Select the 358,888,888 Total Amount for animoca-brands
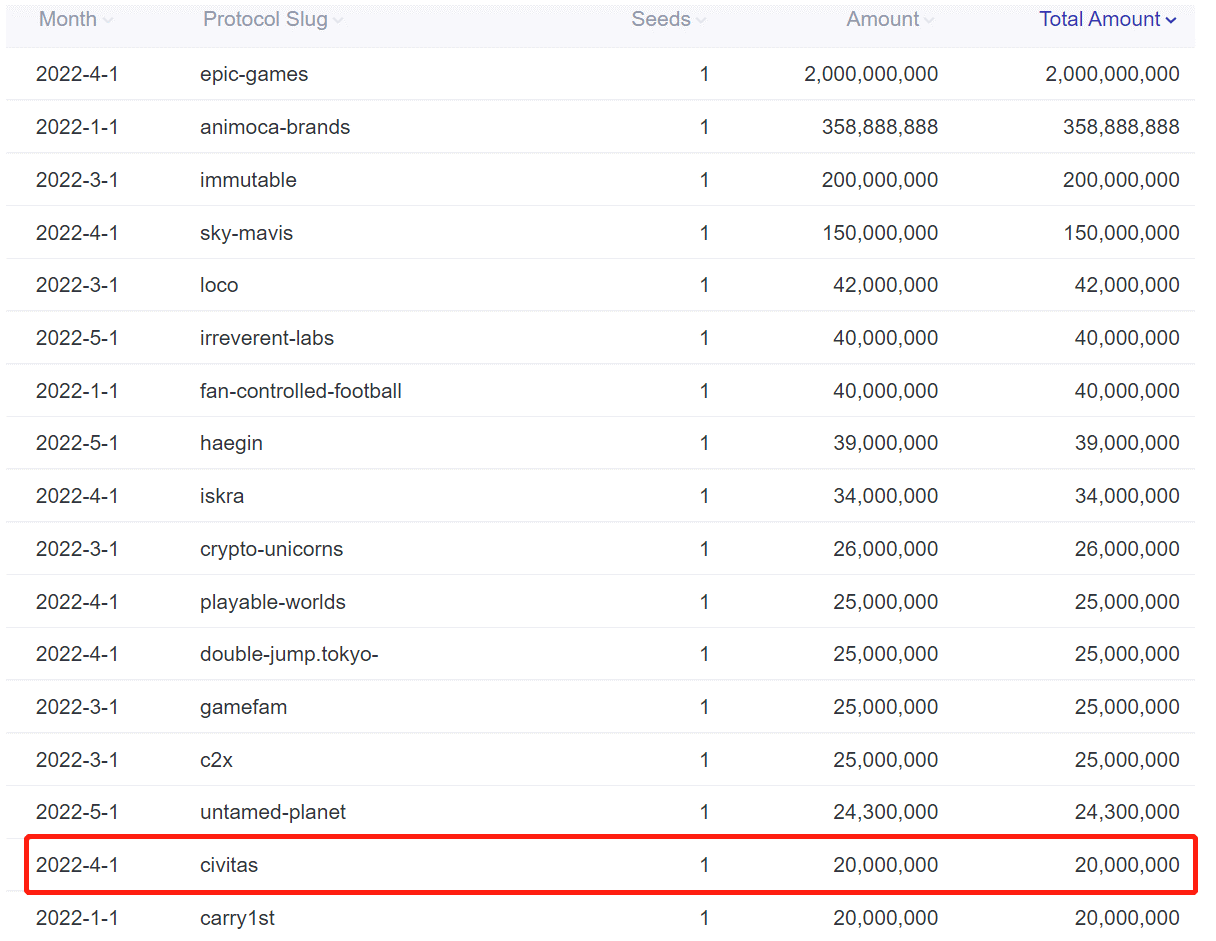This screenshot has height=941, width=1216. (x=1121, y=127)
